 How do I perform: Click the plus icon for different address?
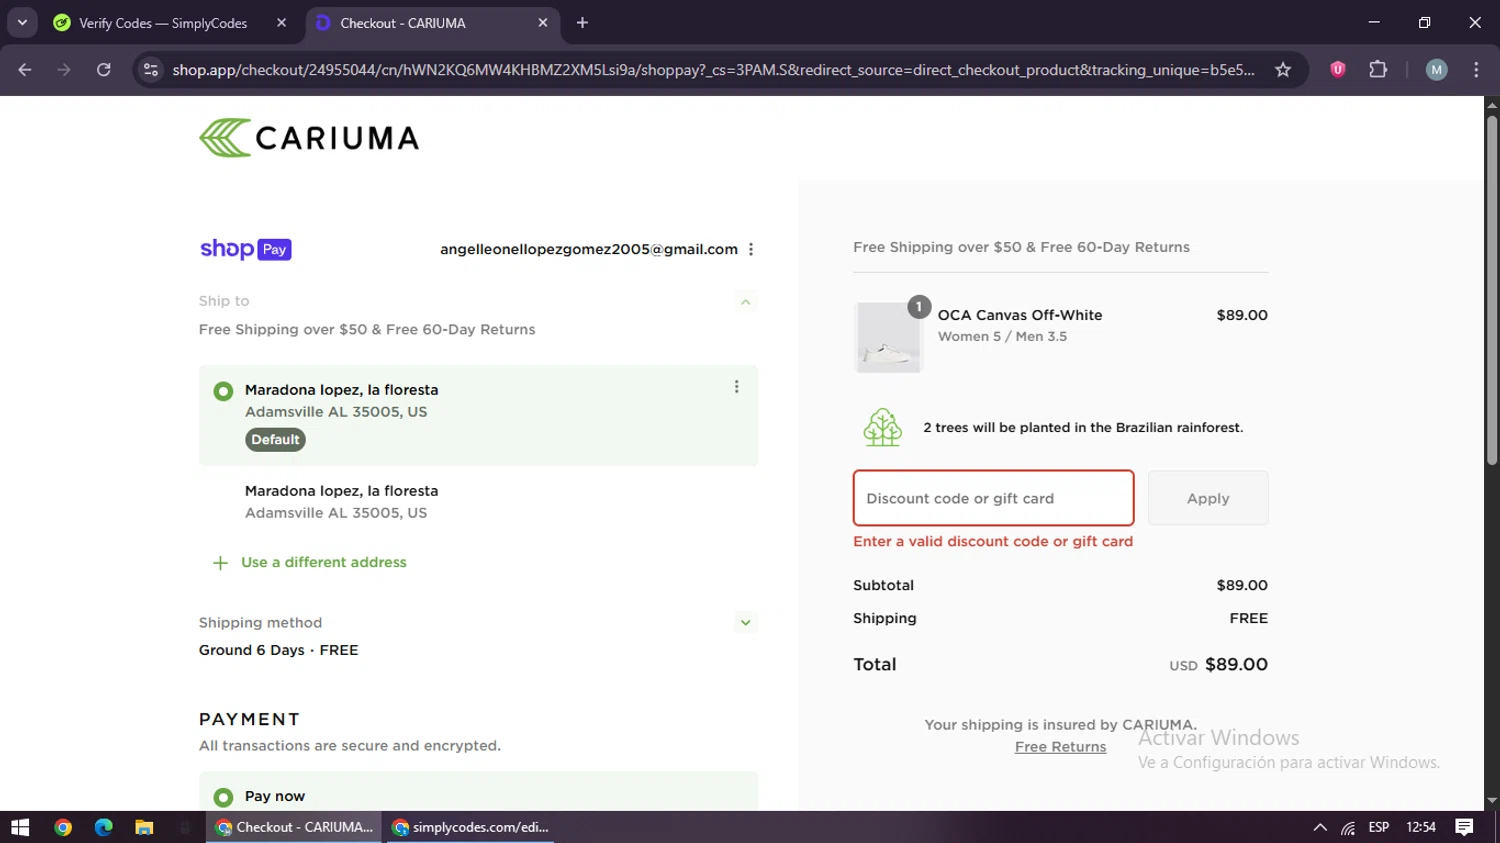pos(220,563)
